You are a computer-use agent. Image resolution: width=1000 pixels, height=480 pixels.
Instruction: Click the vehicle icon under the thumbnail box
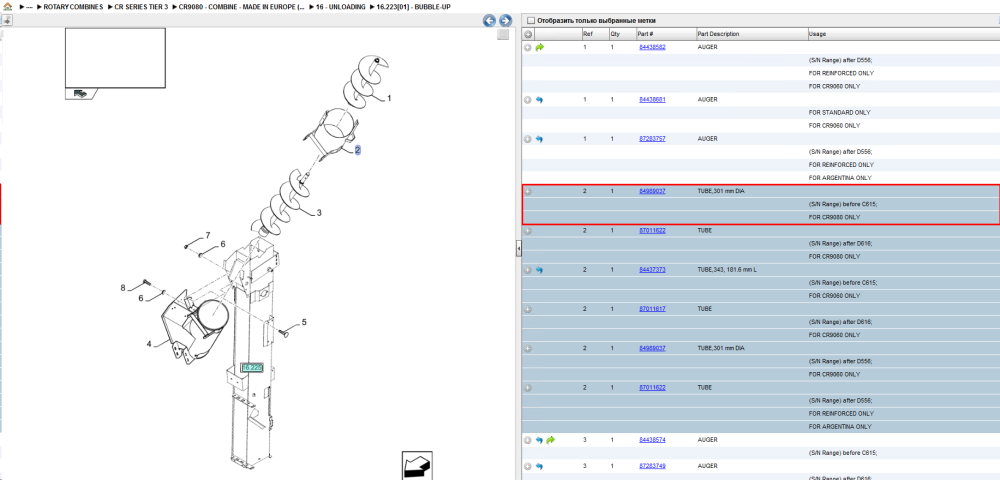[x=80, y=94]
